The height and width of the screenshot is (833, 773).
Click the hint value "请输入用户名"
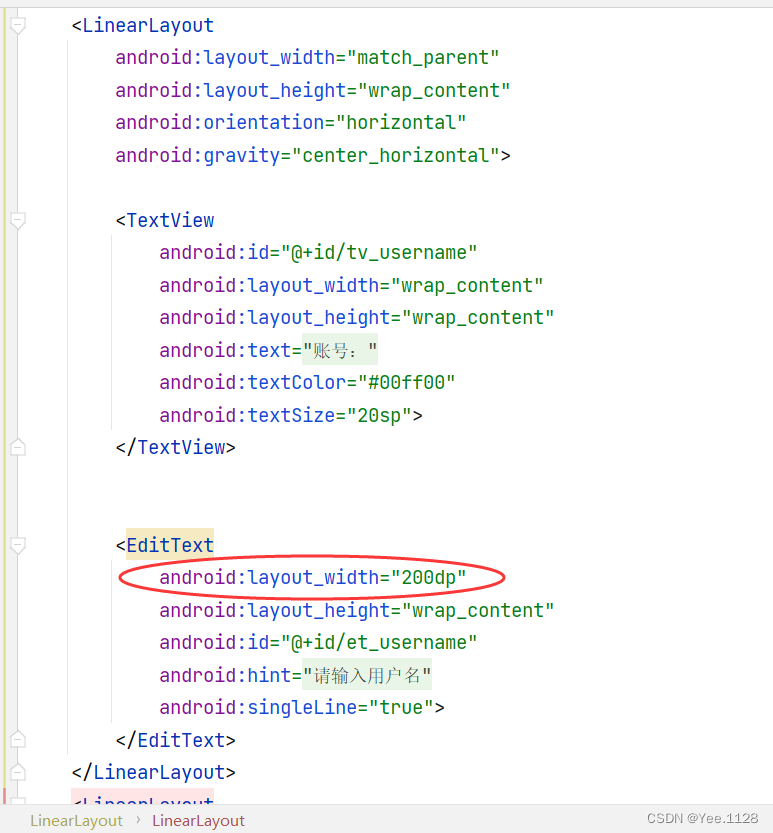(367, 676)
